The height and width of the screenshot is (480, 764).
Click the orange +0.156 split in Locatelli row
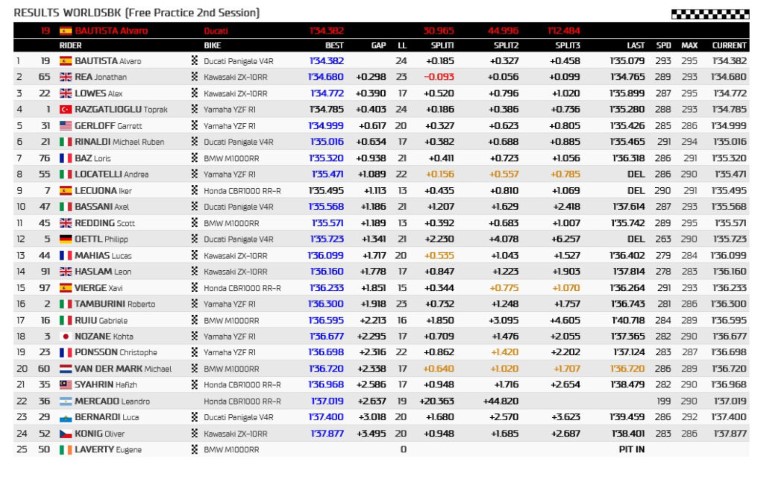pos(440,174)
